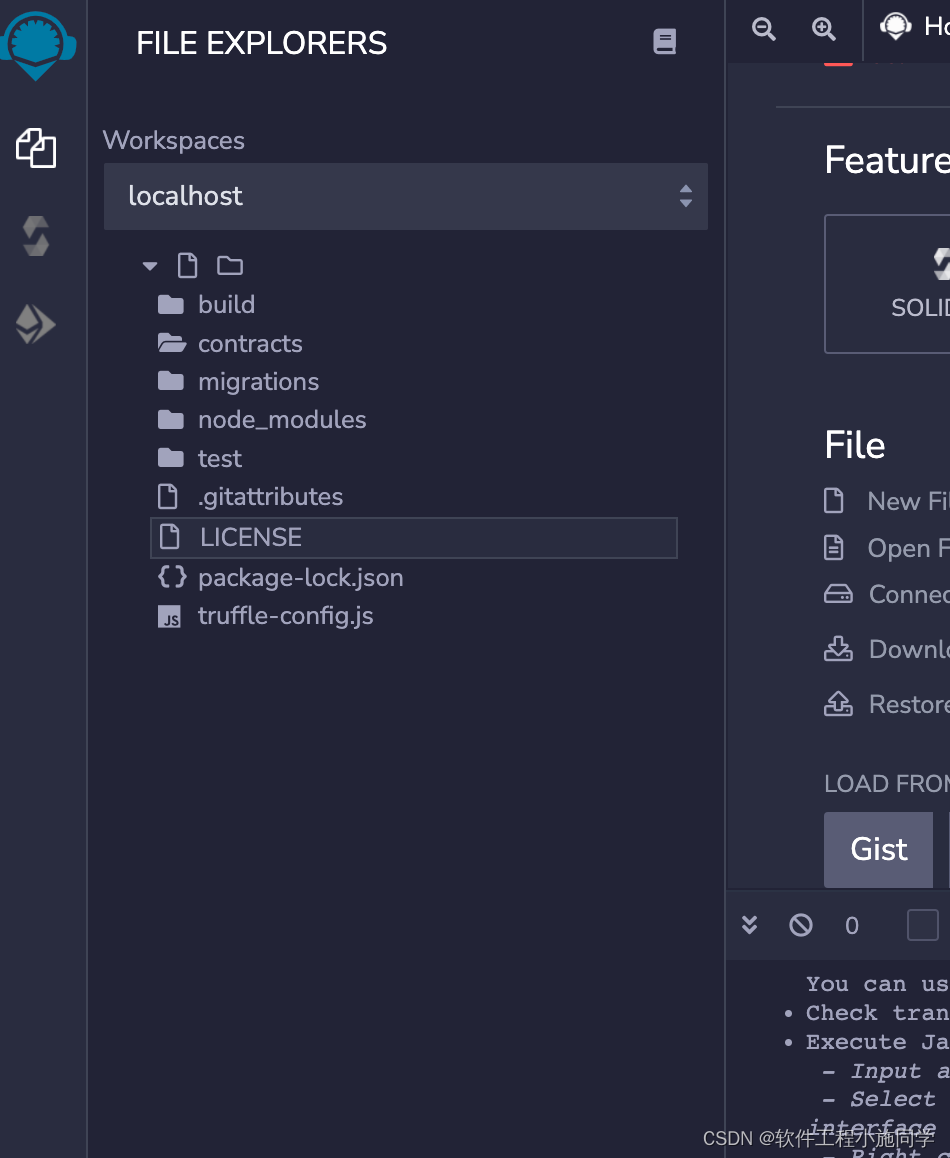Image resolution: width=950 pixels, height=1158 pixels.
Task: Click the Gist load button
Action: (878, 849)
